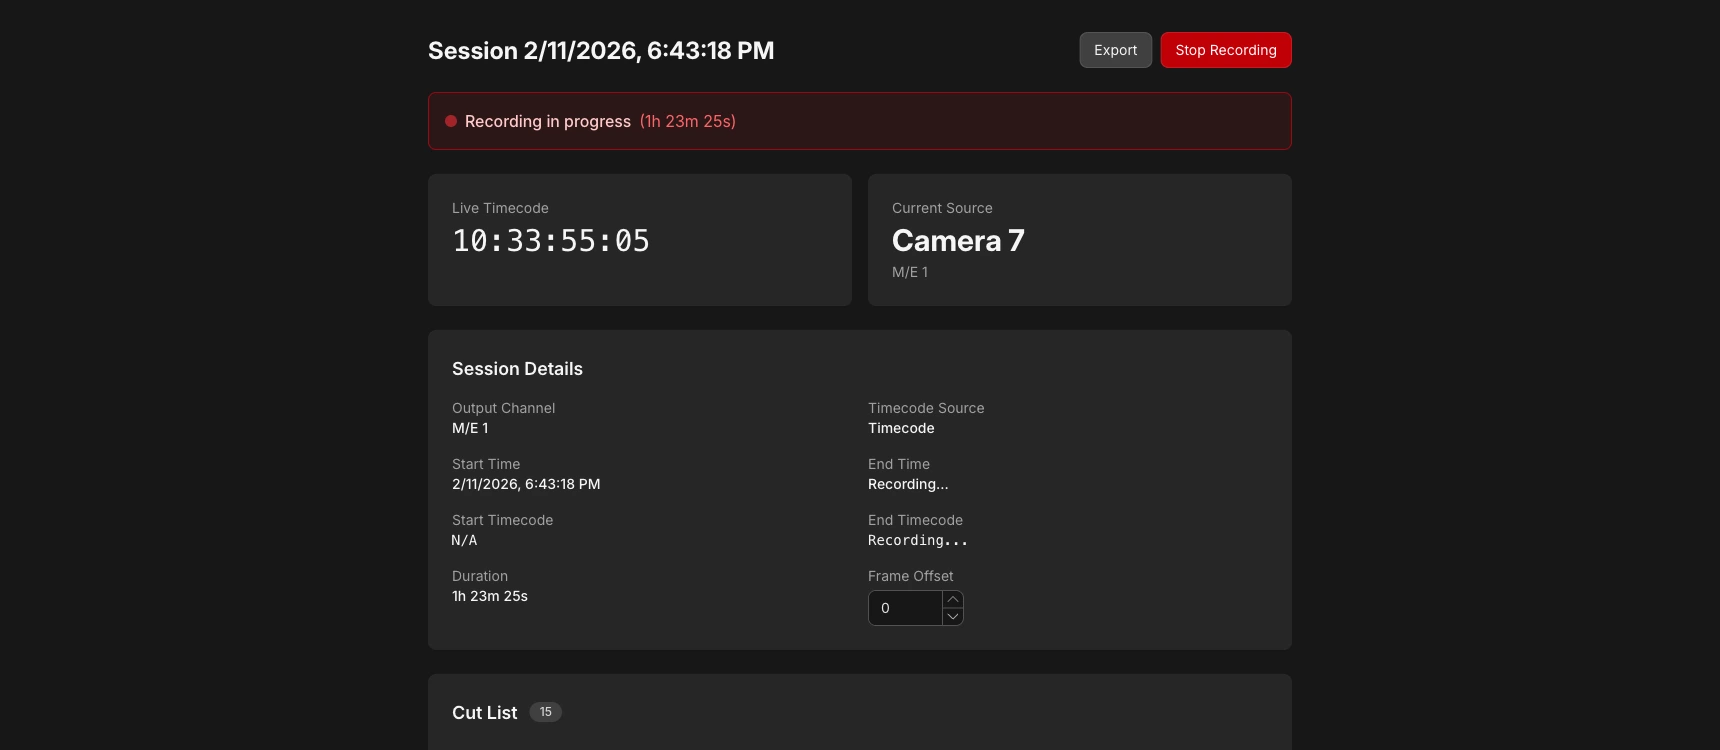The image size is (1720, 750).
Task: Click the live timecode 10:33:55:05 readout
Action: [x=551, y=241]
